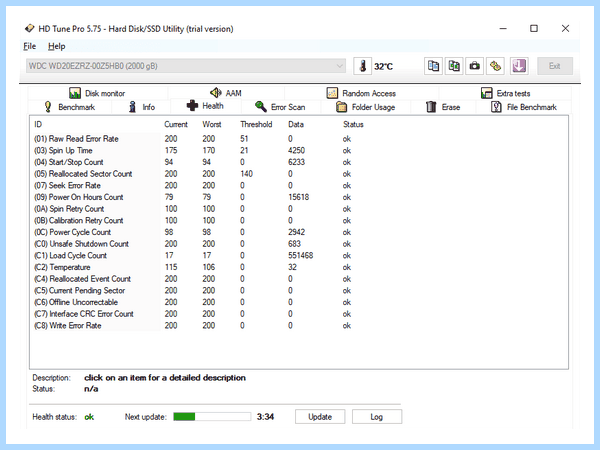Open the Help menu
600x450 pixels.
57,46
